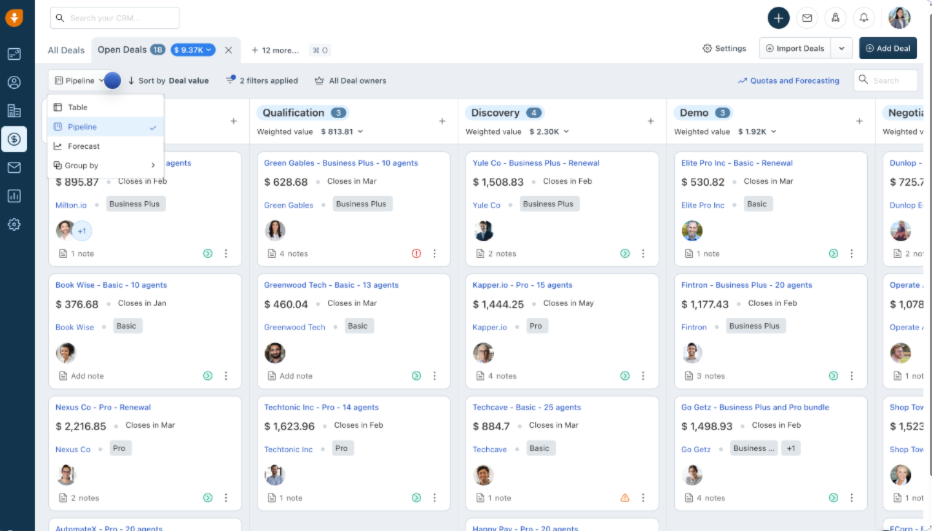Add deal to Discovery stage plus icon
The height and width of the screenshot is (531, 932).
(x=651, y=121)
